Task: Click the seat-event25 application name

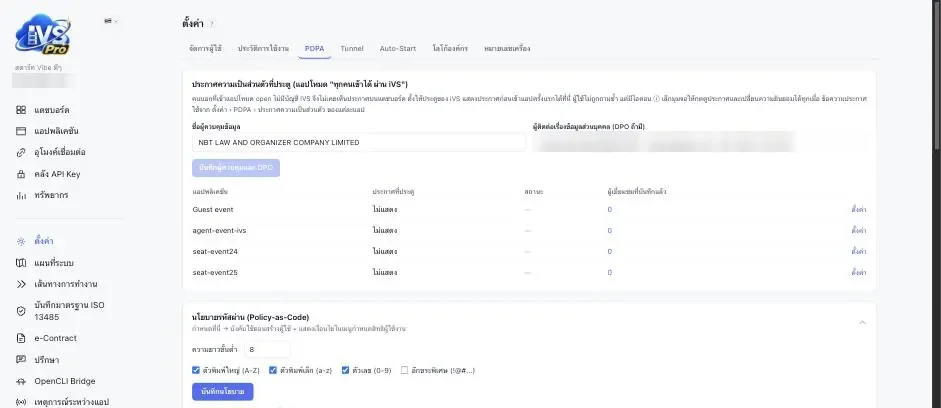Action: 215,272
